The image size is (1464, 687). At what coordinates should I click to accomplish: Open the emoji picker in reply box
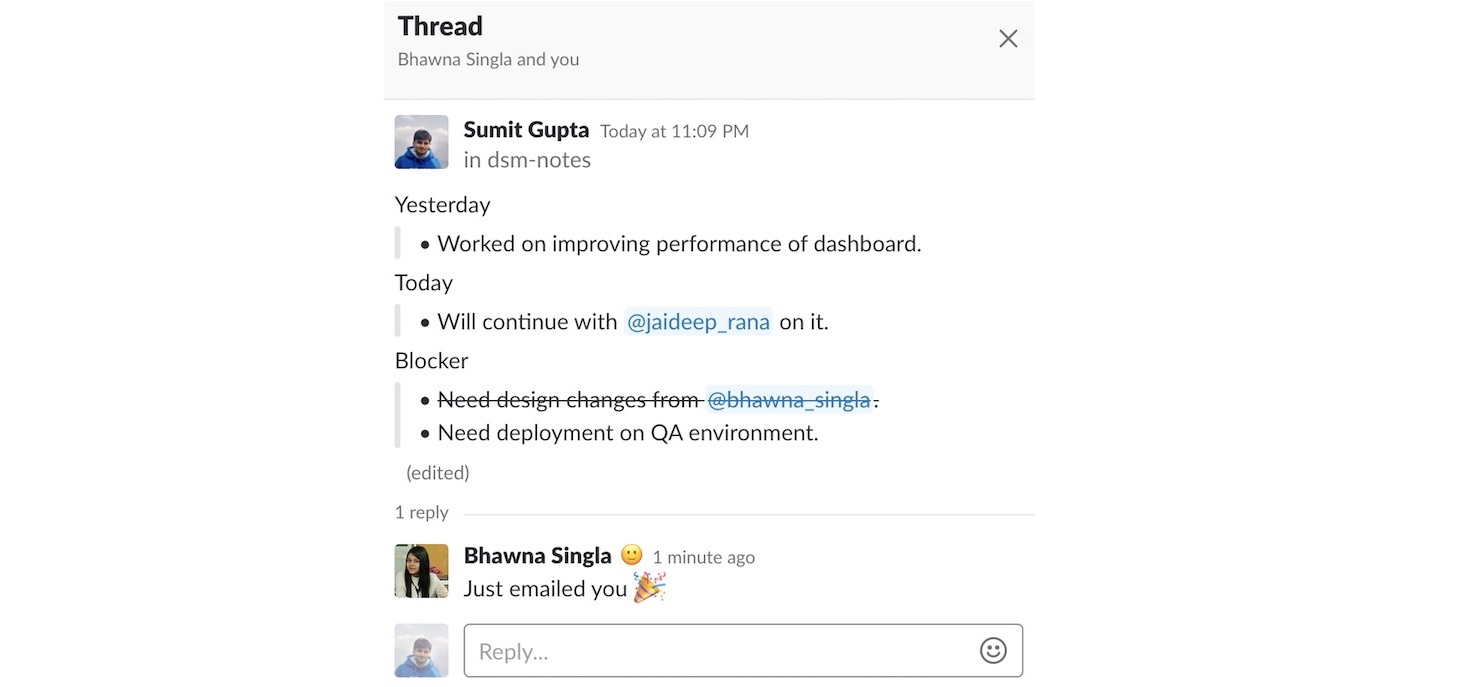pyautogui.click(x=992, y=651)
